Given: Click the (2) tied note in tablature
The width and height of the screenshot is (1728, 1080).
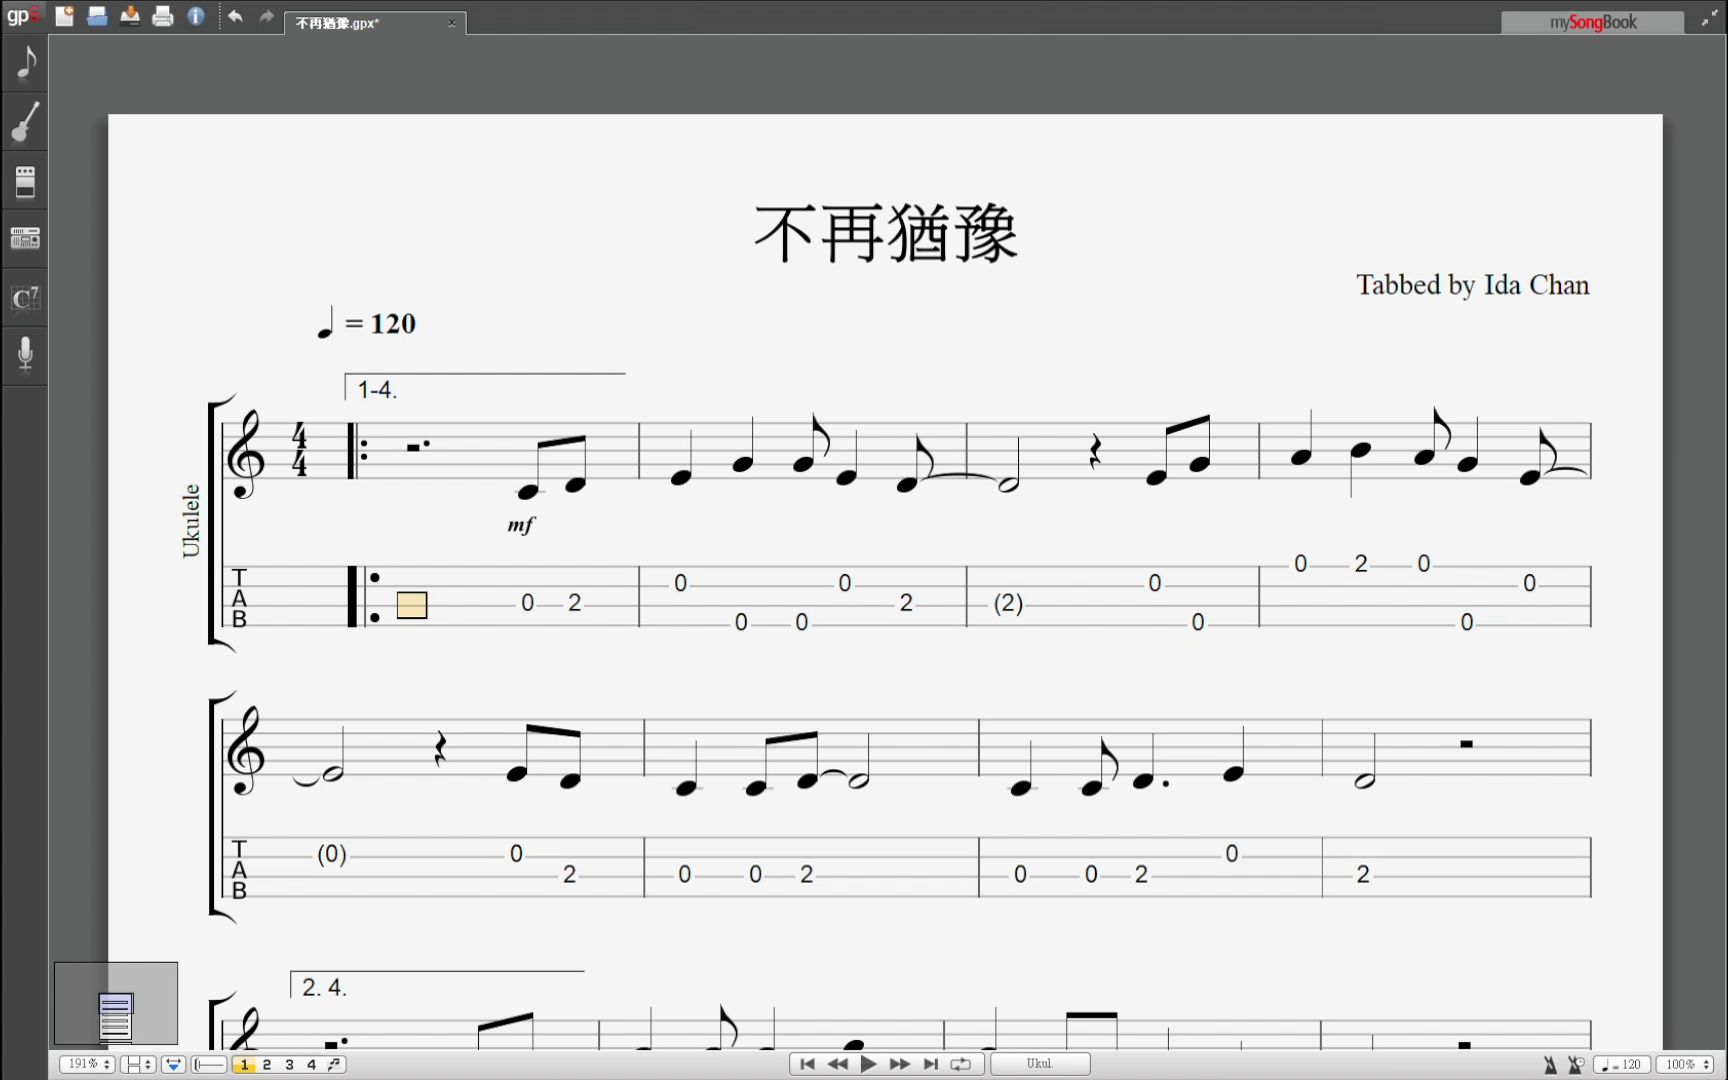Looking at the screenshot, I should pyautogui.click(x=1008, y=603).
